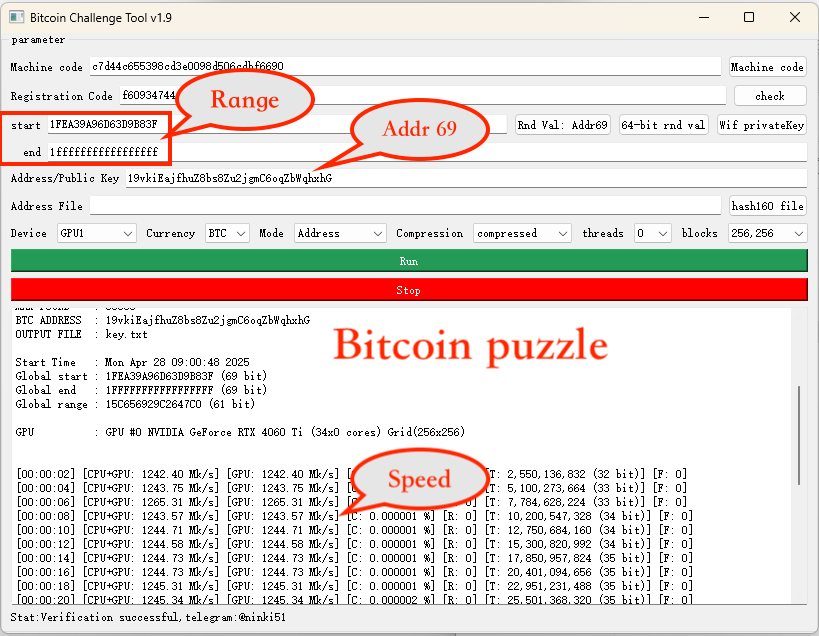Click the check registration button

tap(770, 96)
